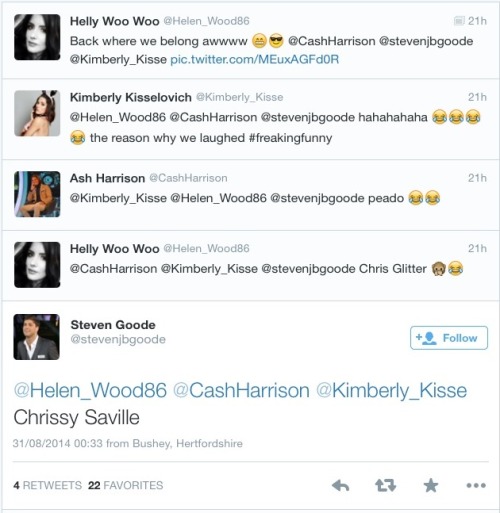
Task: Open the #freakingfunny hashtag
Action: 290,138
